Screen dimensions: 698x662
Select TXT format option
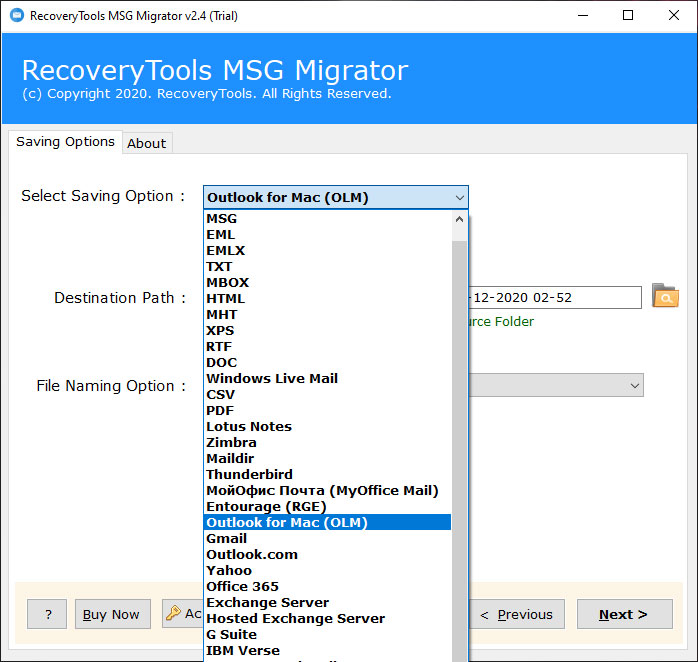[x=327, y=267]
